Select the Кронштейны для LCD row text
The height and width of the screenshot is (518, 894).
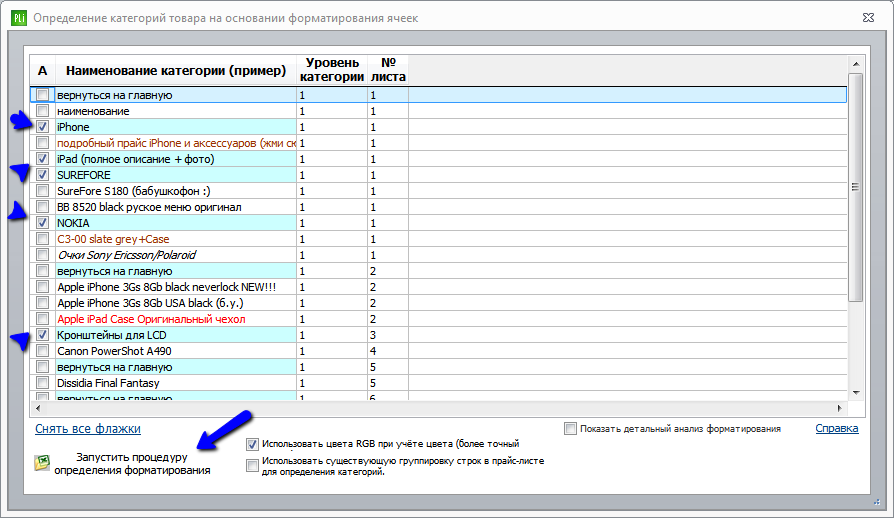coord(112,335)
